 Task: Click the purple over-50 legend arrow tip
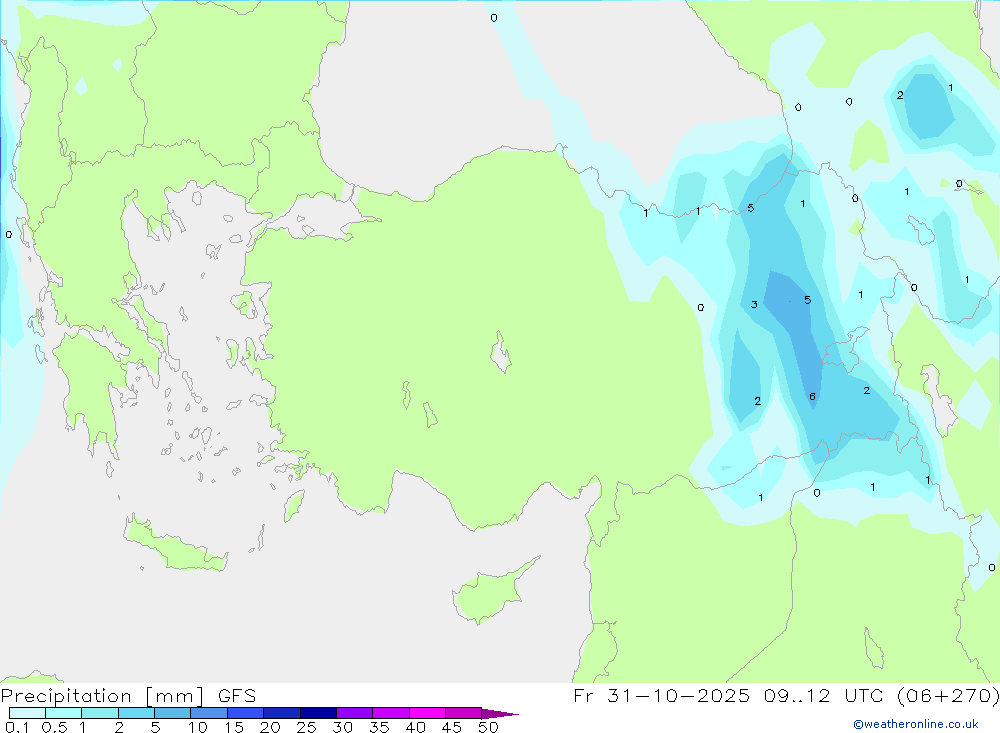coord(501,714)
